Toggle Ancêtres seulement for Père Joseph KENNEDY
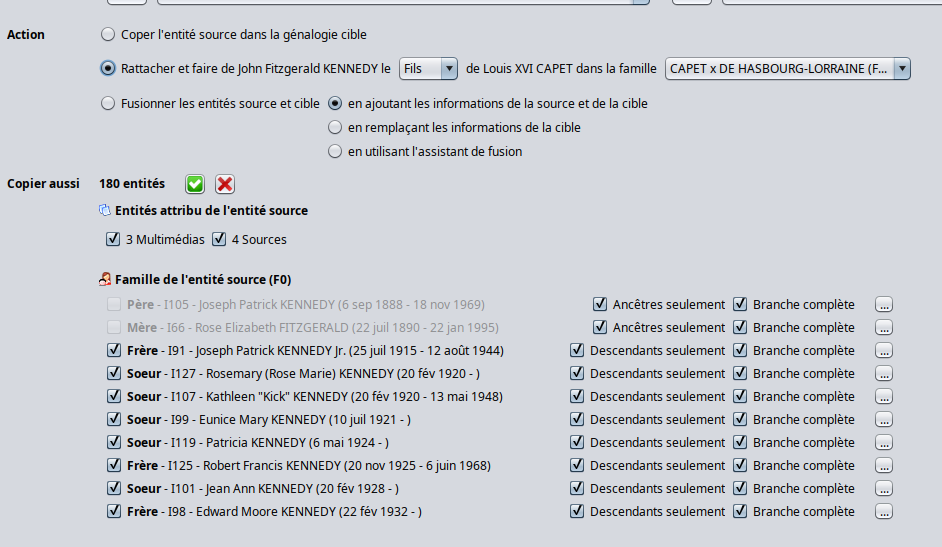 [x=600, y=305]
